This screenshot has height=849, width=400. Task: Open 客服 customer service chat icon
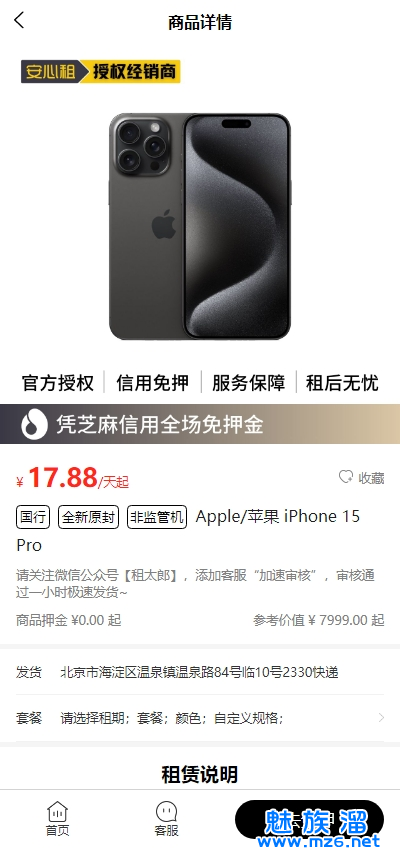click(166, 819)
